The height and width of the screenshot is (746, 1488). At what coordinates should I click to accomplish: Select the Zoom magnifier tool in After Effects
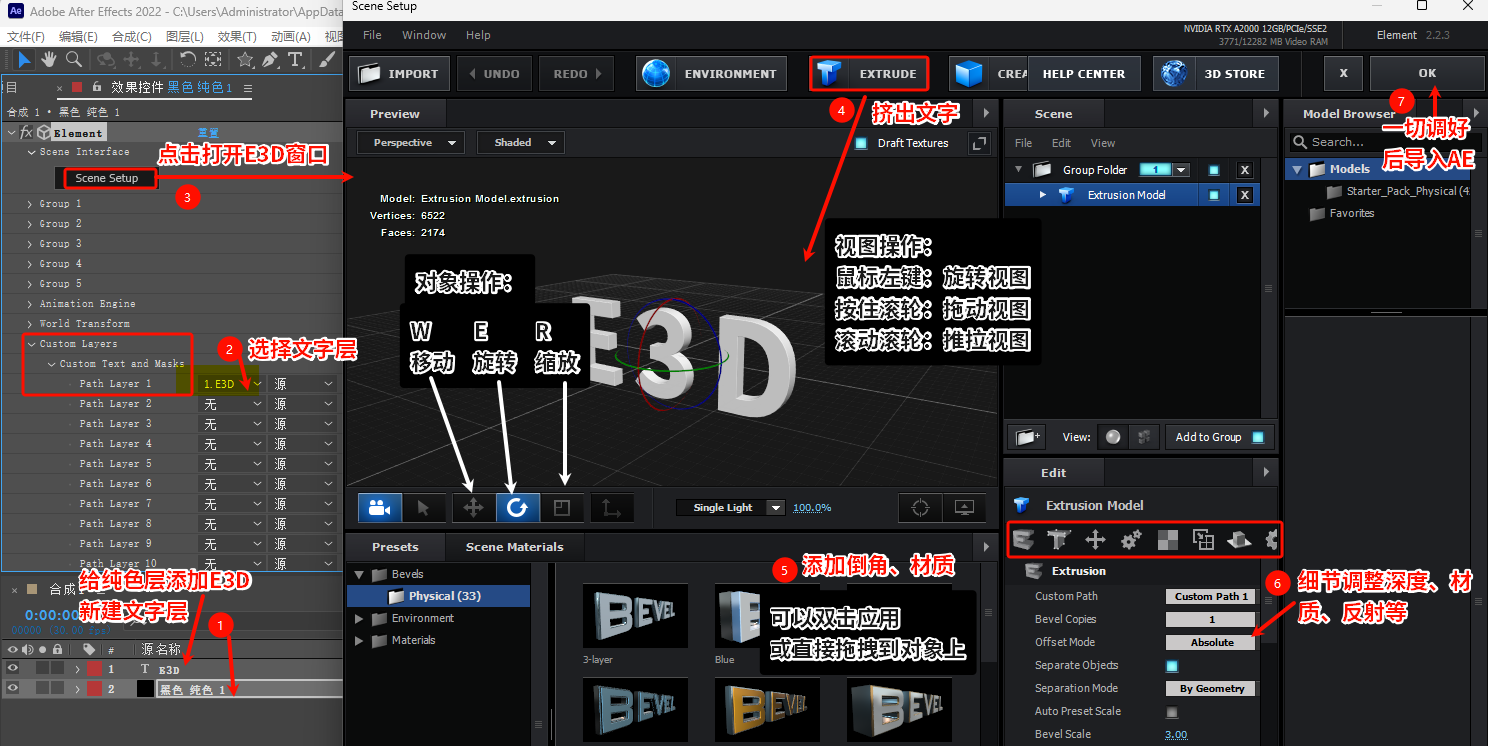[73, 60]
